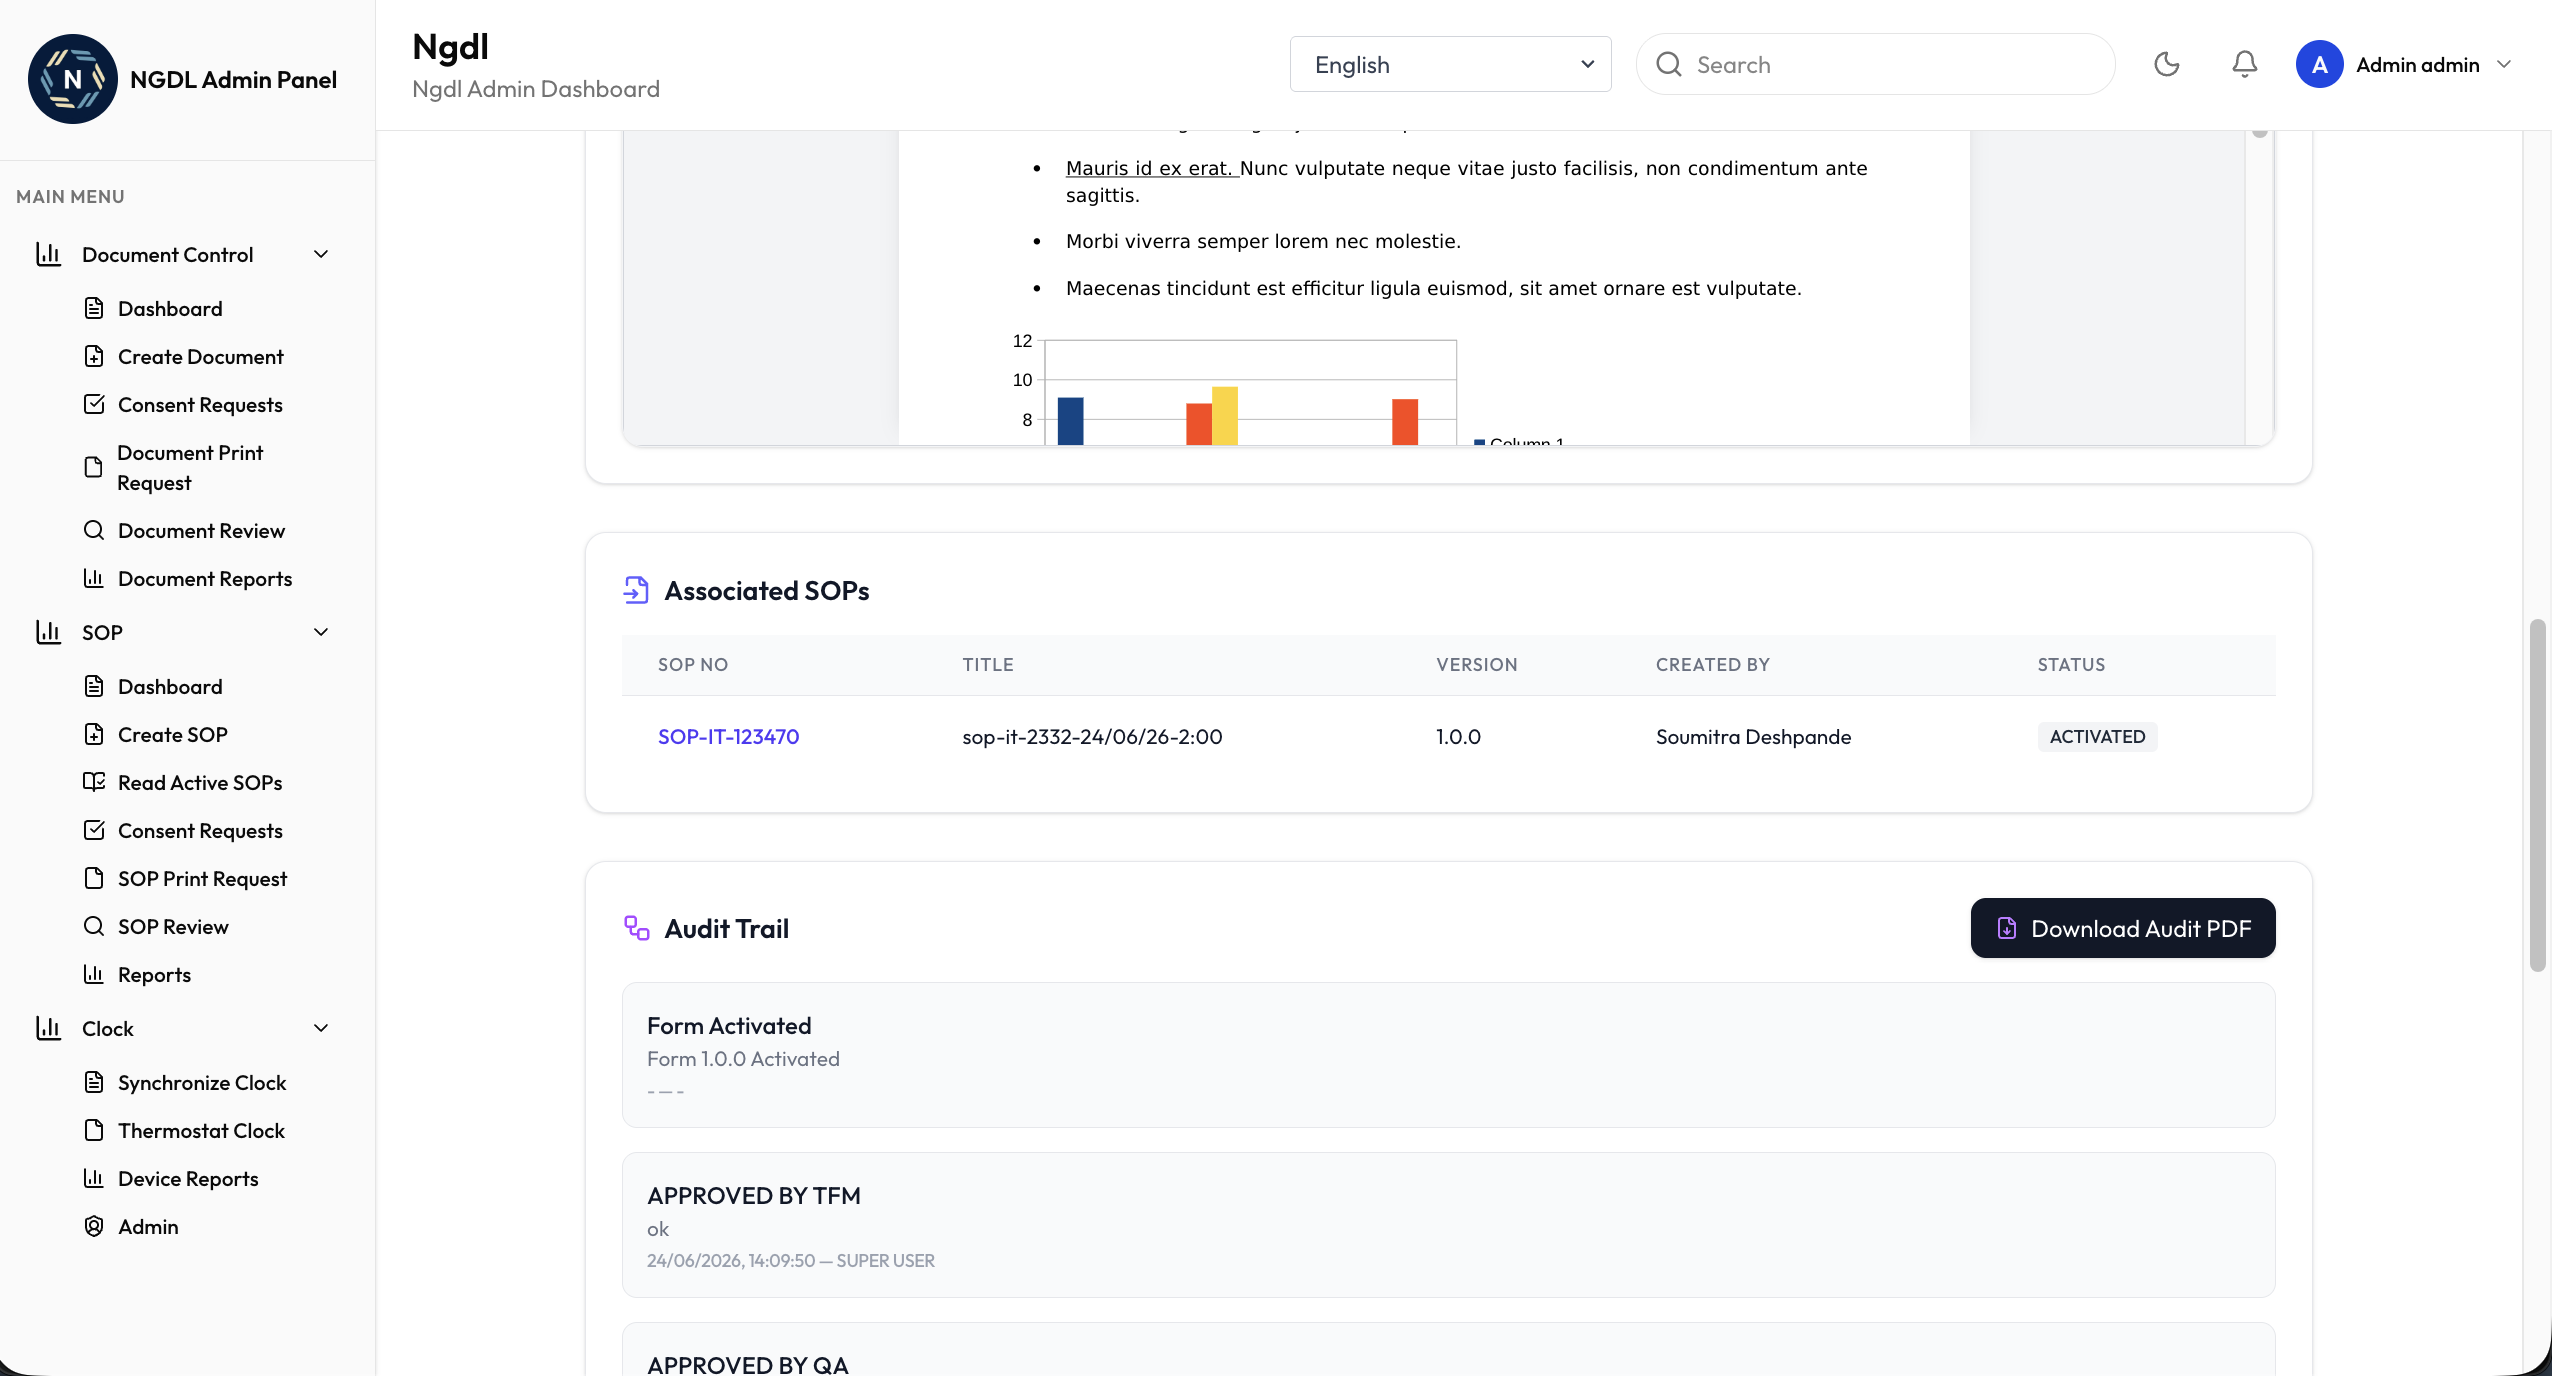Select Read Active SOPs
The height and width of the screenshot is (1376, 2552).
point(200,782)
